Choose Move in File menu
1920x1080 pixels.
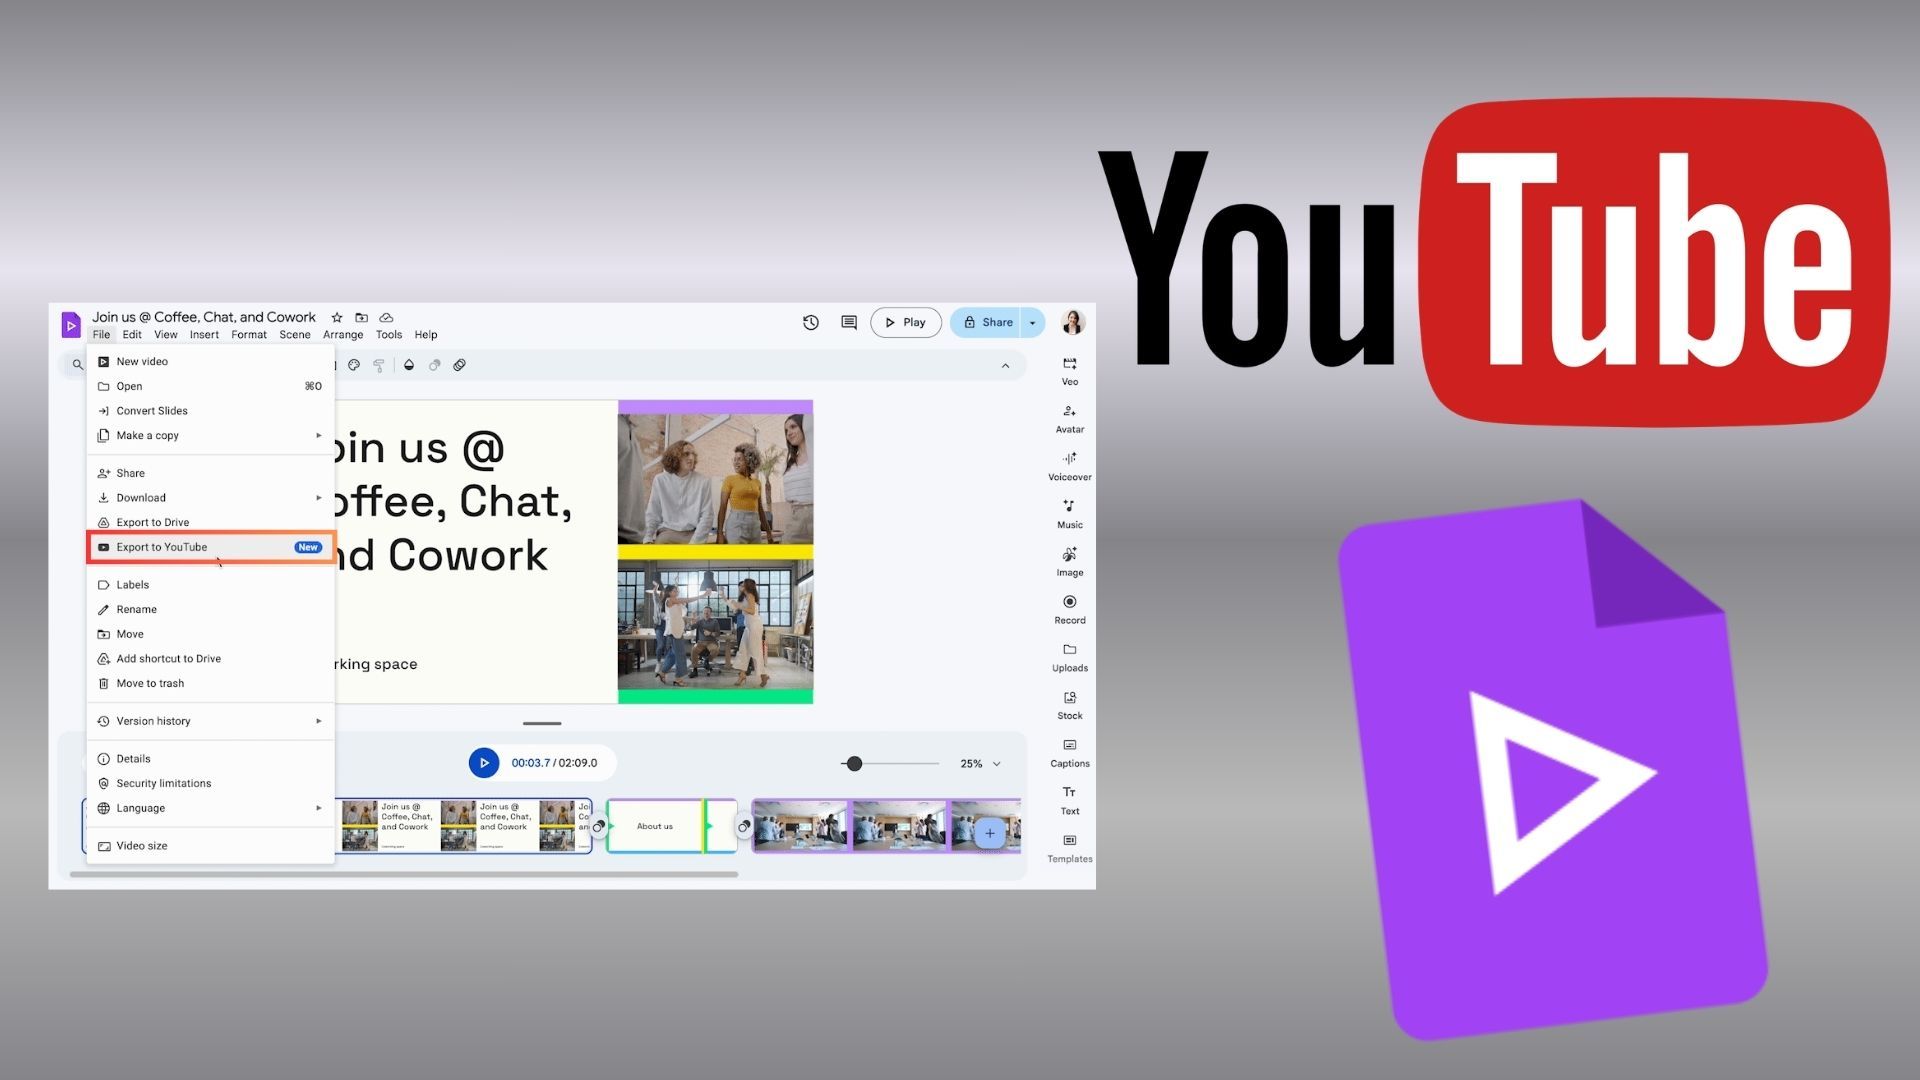pos(211,634)
